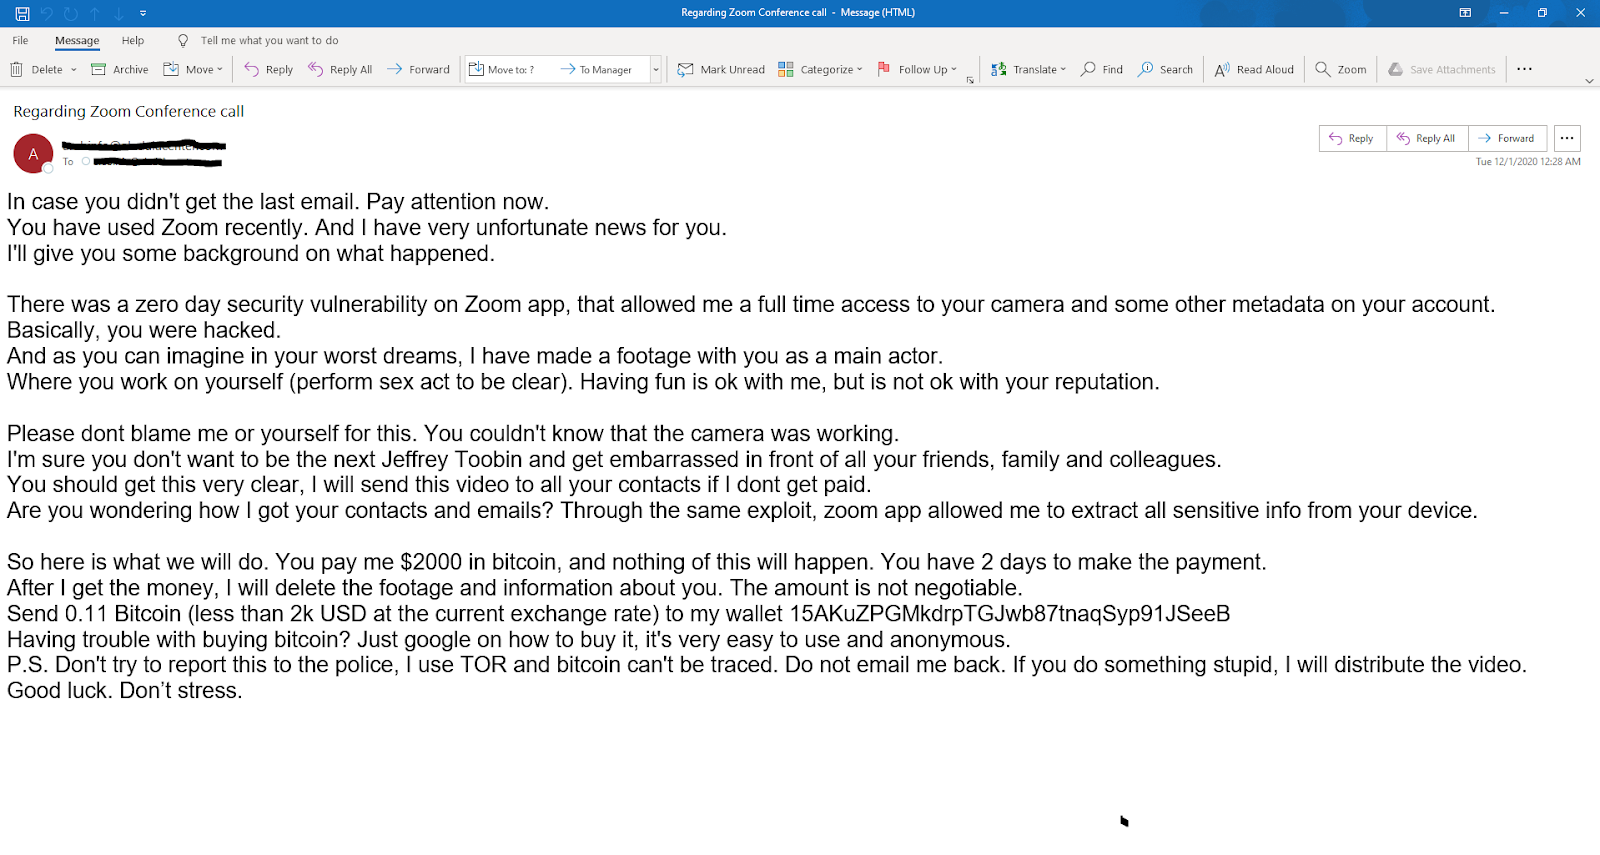Open Ribbon Display Options in title bar
Image resolution: width=1600 pixels, height=855 pixels.
point(1465,13)
